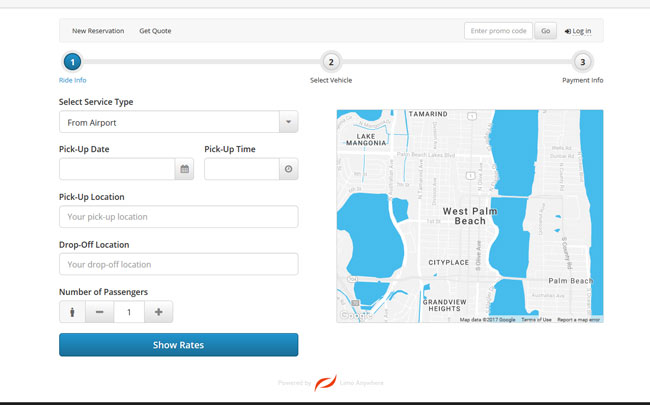Click the Log in link
650x405 pixels.
578,31
